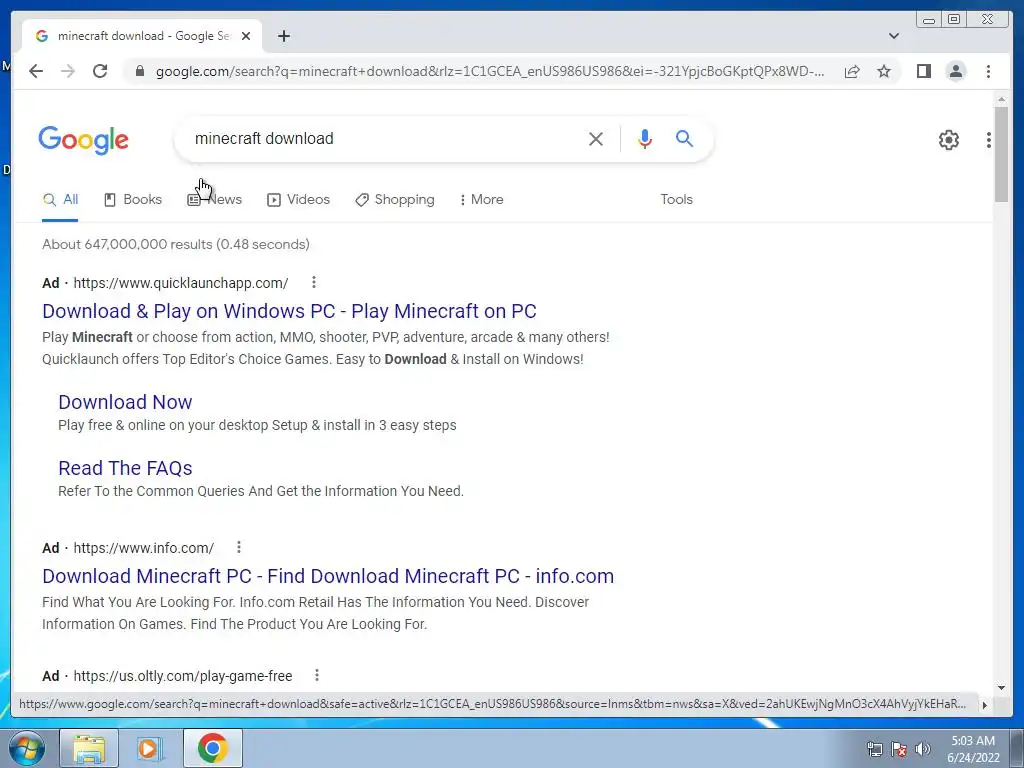The width and height of the screenshot is (1024, 768).
Task: Click the forward navigation arrow
Action: 68,71
